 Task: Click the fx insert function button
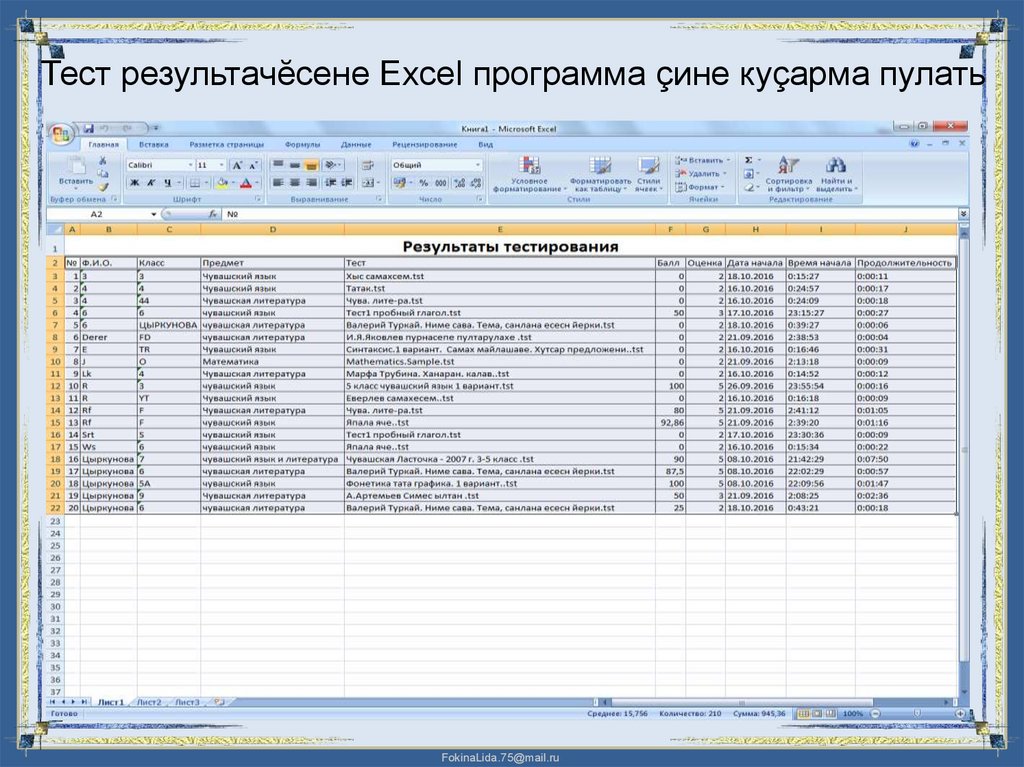point(213,214)
